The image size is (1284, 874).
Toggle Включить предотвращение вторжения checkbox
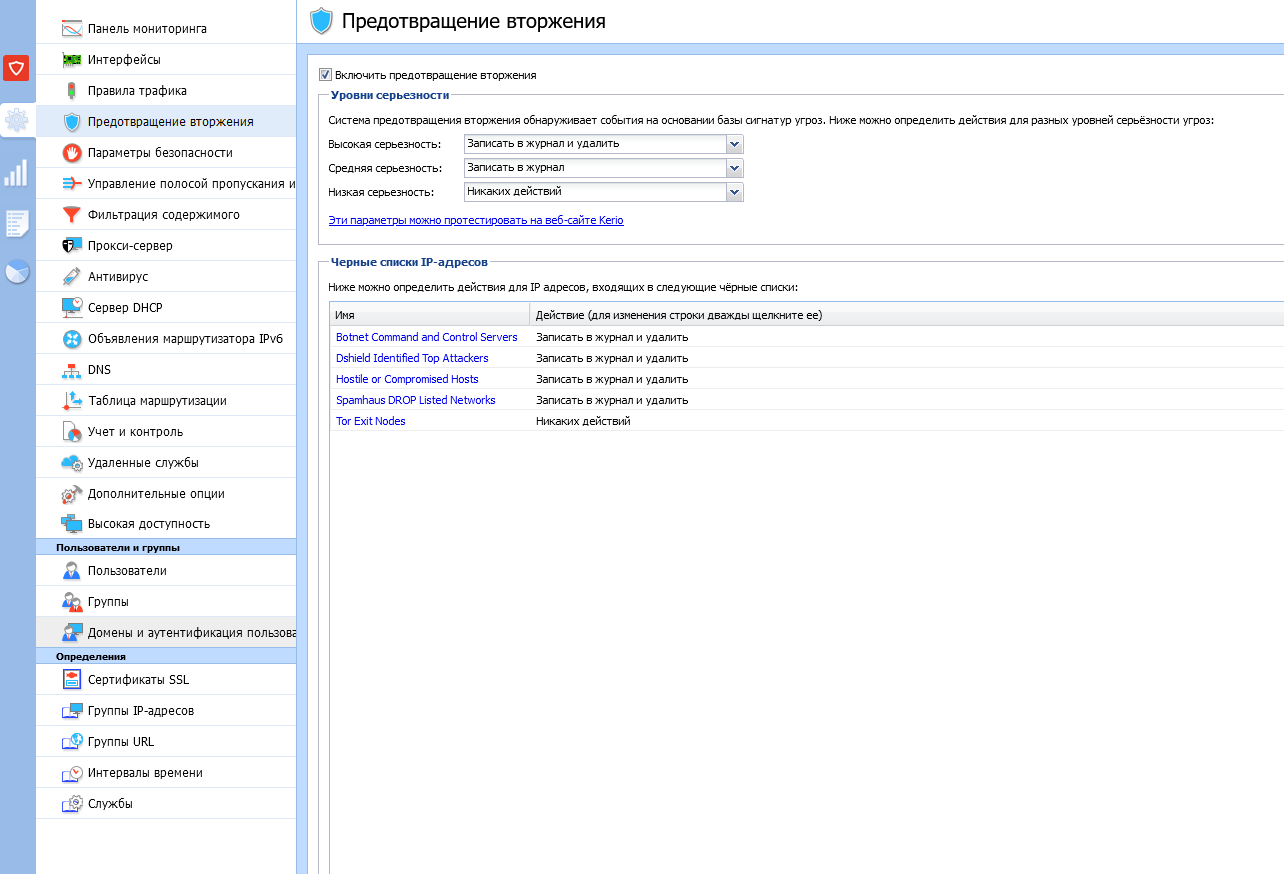pyautogui.click(x=325, y=75)
